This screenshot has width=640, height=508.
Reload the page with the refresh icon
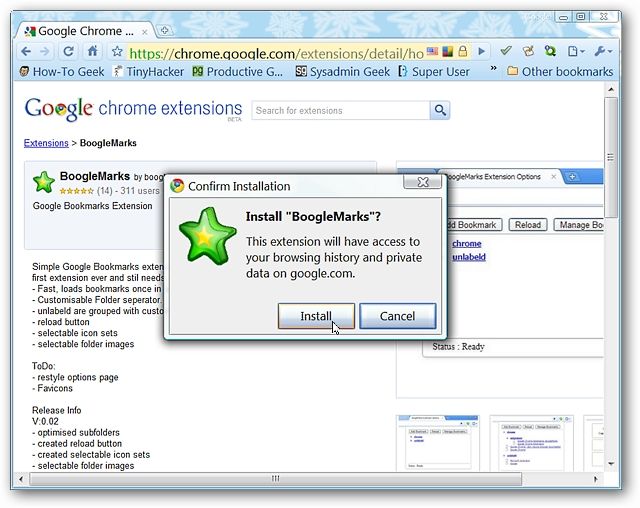click(69, 51)
